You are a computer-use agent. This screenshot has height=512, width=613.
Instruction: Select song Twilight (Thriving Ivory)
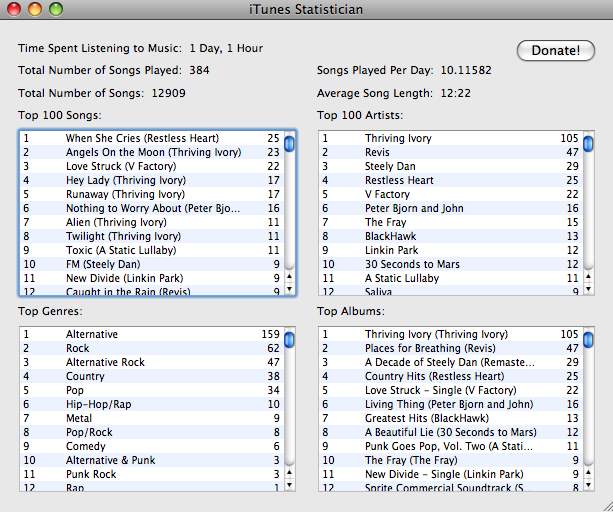pos(152,236)
